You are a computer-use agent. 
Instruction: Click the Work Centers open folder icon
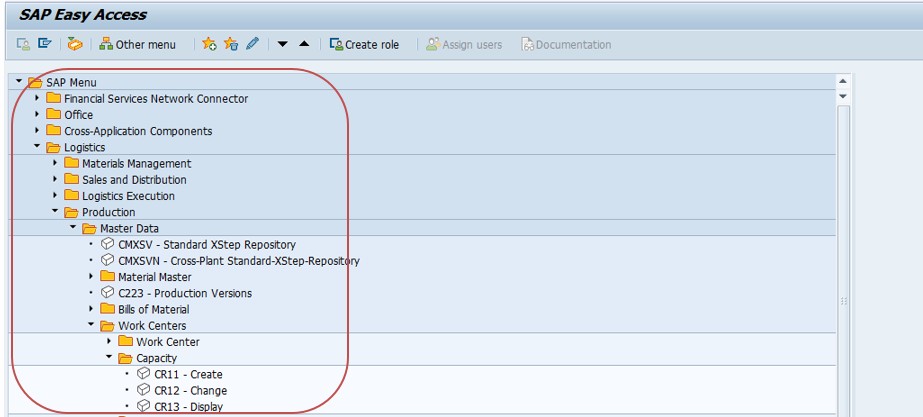click(x=108, y=326)
